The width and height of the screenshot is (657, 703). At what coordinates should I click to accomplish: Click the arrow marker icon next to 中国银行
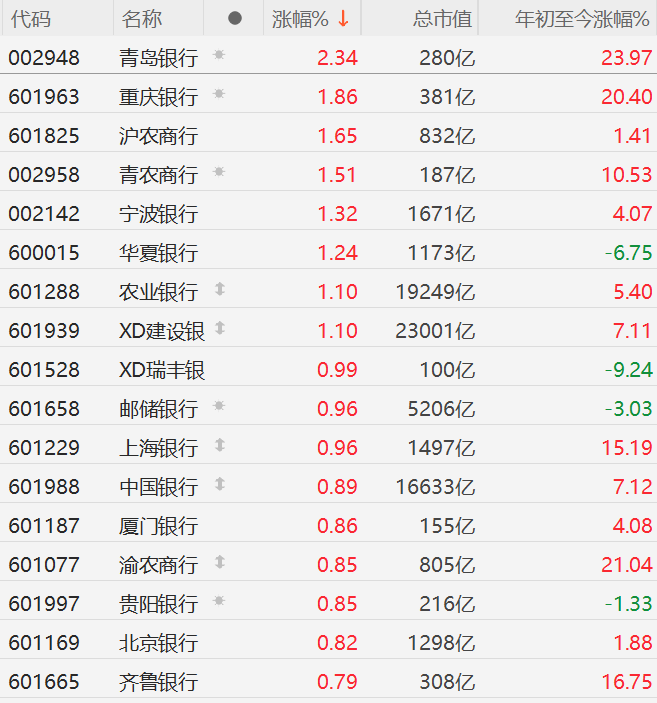pyautogui.click(x=220, y=484)
